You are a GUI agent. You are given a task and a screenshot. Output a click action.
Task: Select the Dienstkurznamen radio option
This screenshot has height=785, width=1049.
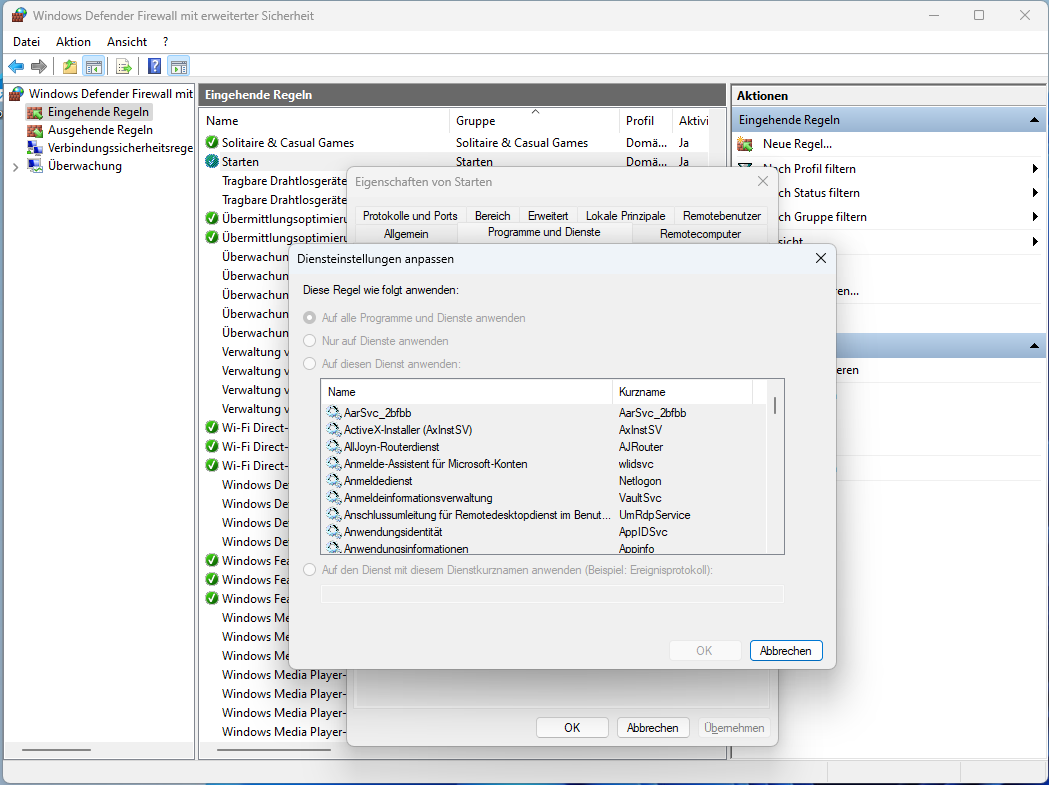pos(310,570)
